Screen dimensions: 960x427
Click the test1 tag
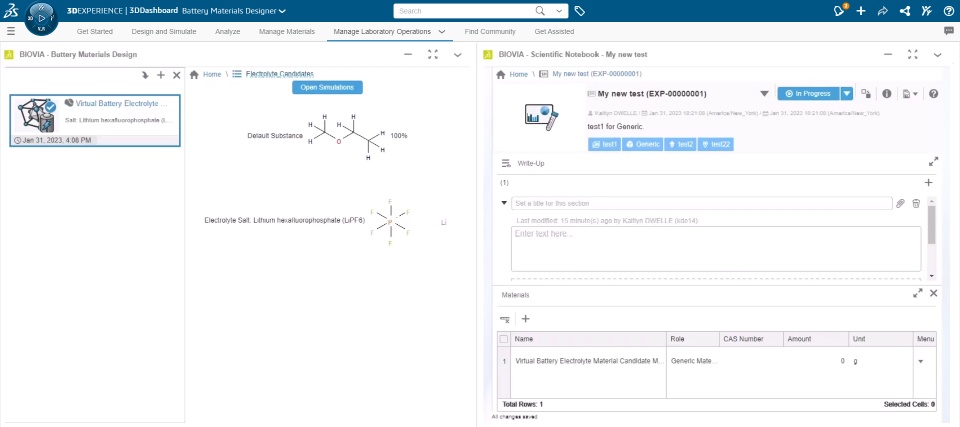(x=604, y=145)
